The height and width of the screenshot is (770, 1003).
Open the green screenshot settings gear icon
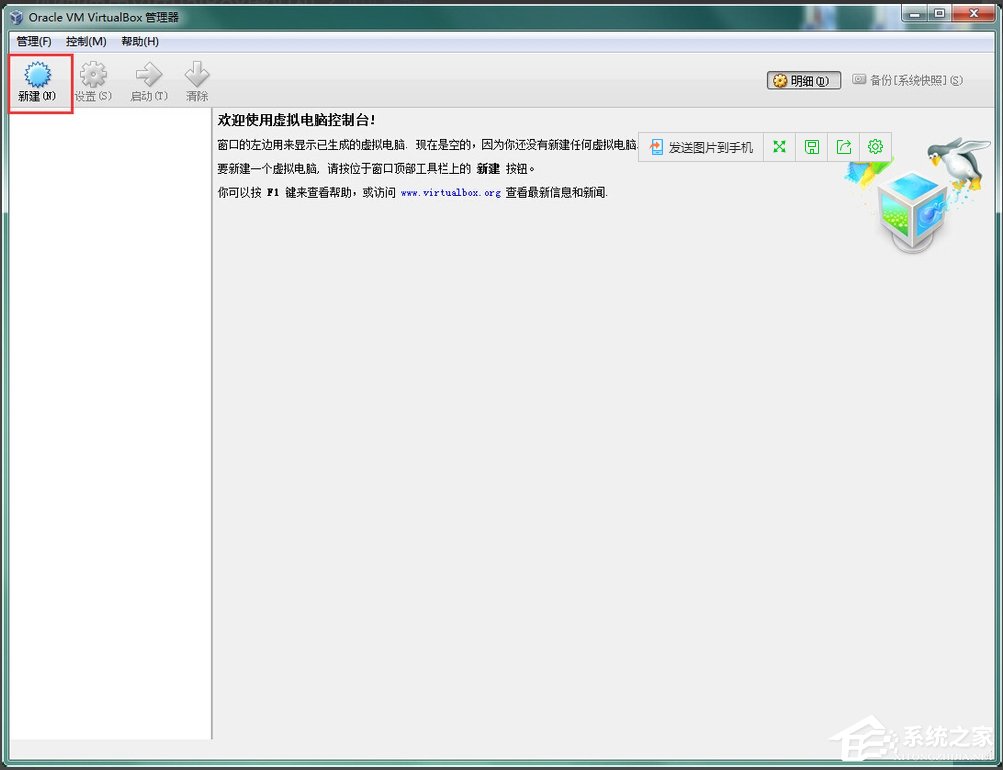tap(875, 146)
